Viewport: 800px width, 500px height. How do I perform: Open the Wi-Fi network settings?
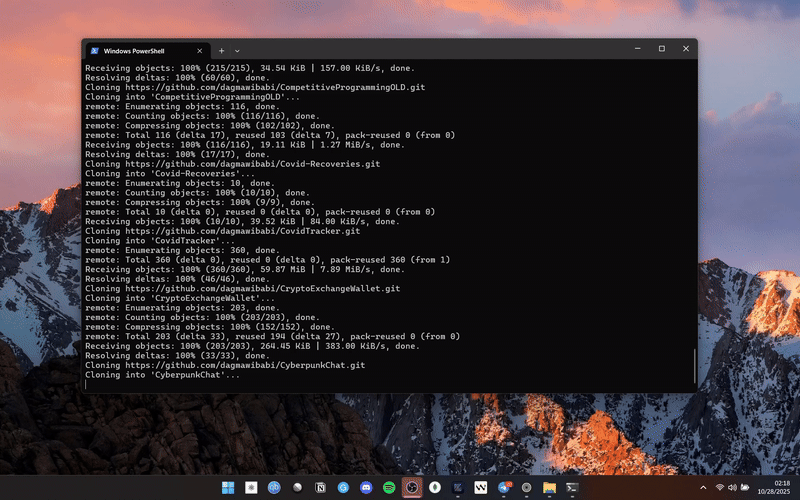tap(719, 487)
